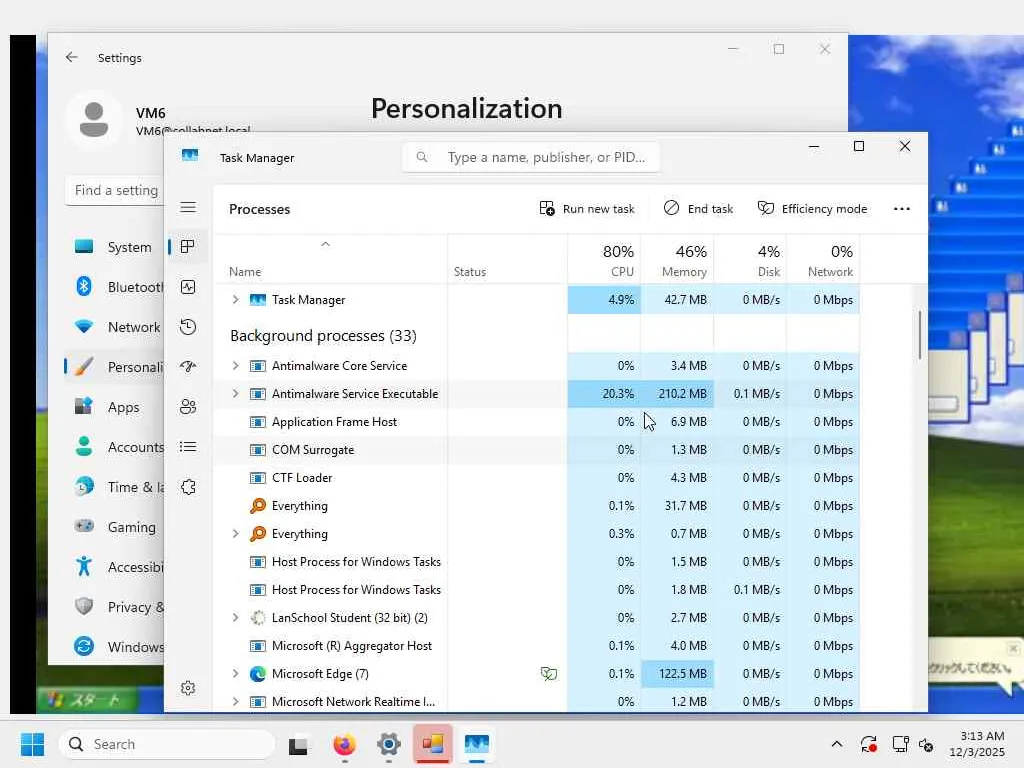Click the taskbar Search box

coord(167,744)
